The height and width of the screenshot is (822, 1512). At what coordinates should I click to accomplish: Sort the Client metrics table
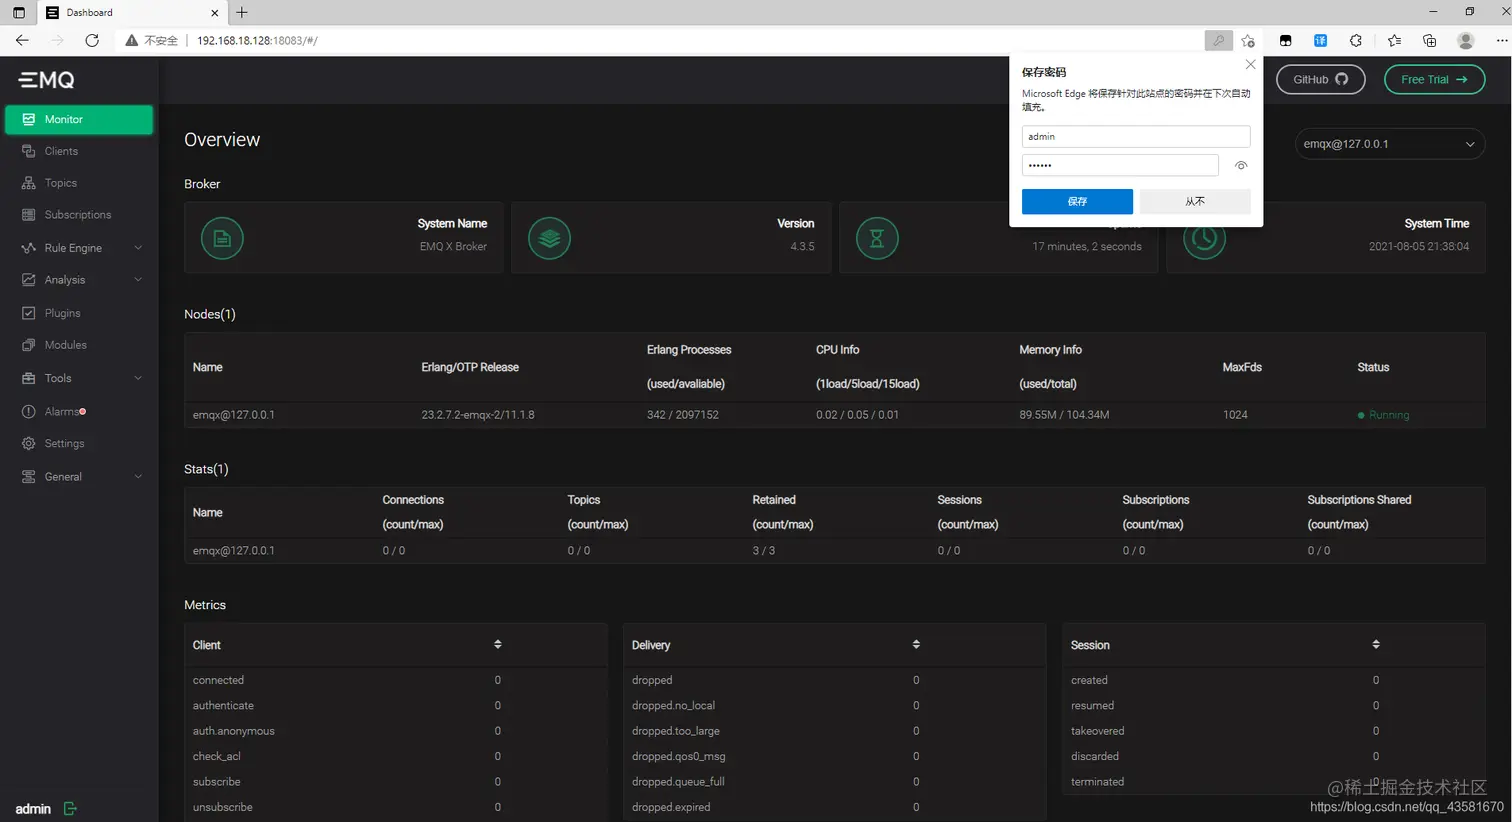(498, 645)
